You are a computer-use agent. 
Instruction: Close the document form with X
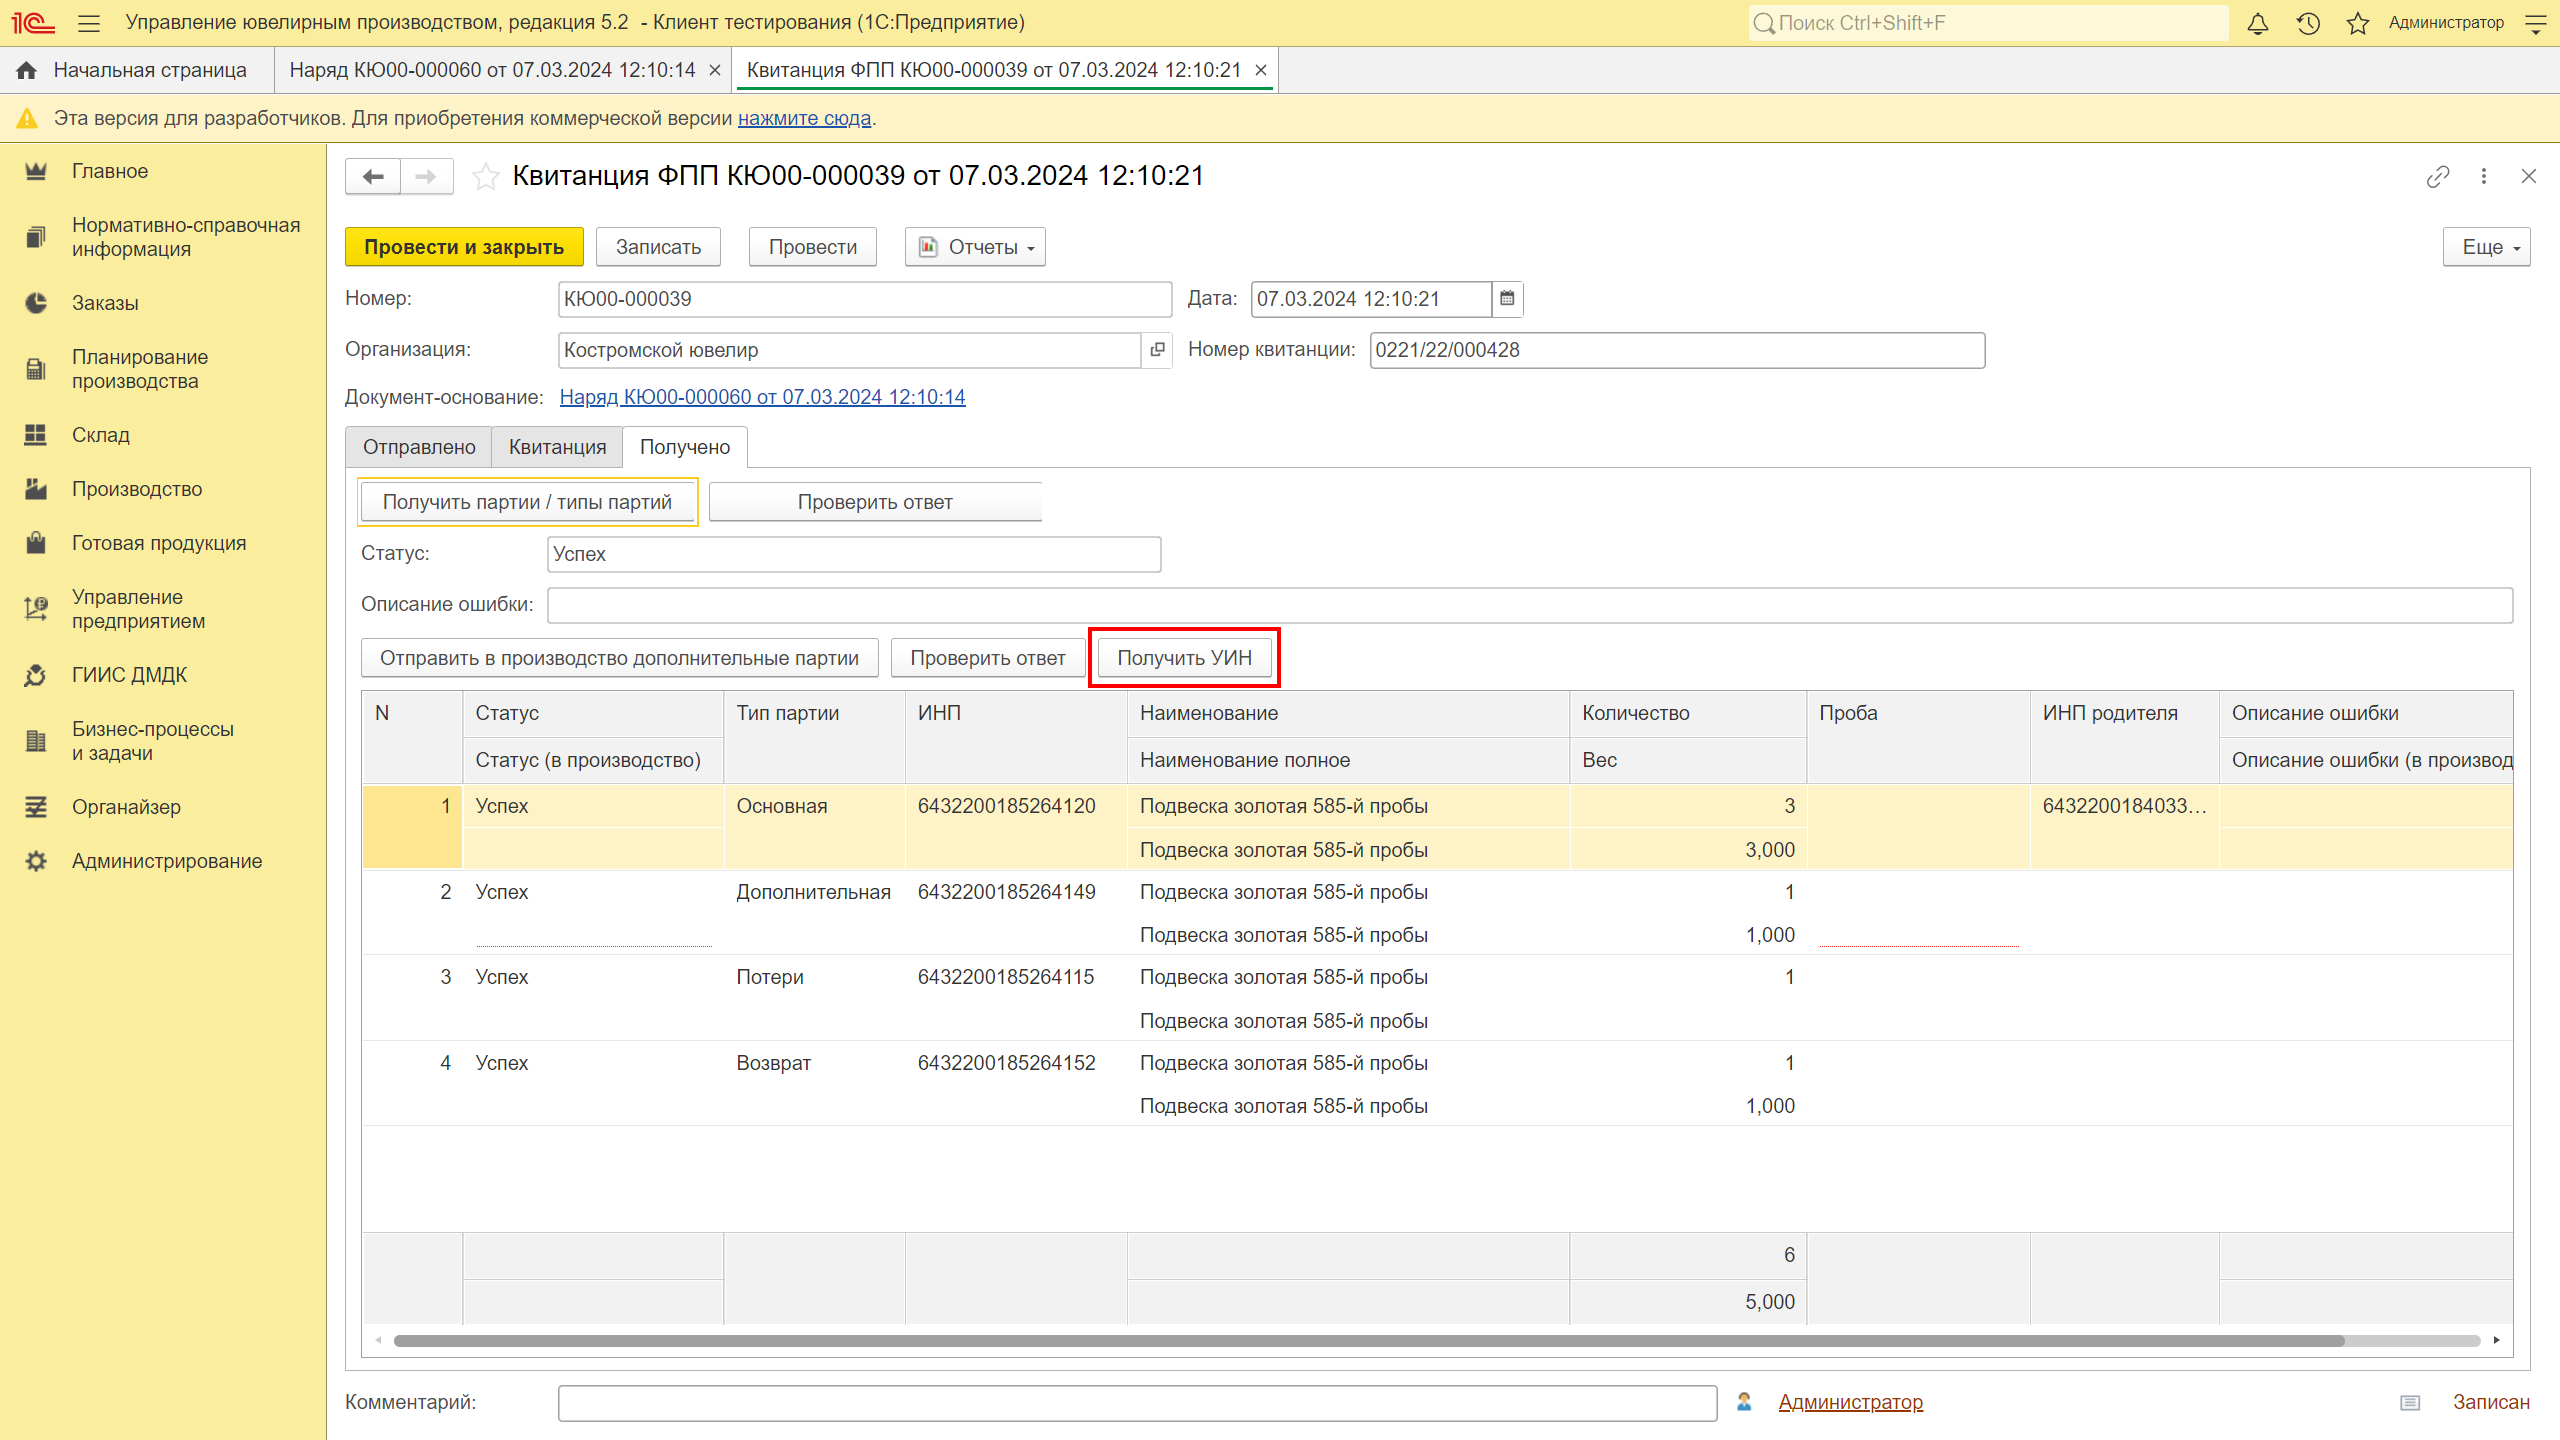[x=2529, y=177]
